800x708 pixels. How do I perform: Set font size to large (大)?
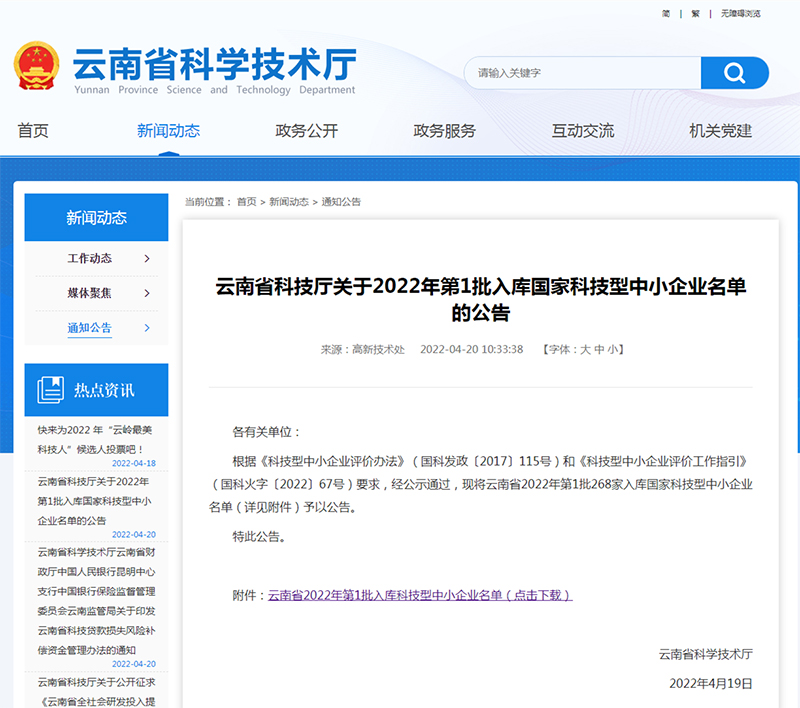[586, 350]
